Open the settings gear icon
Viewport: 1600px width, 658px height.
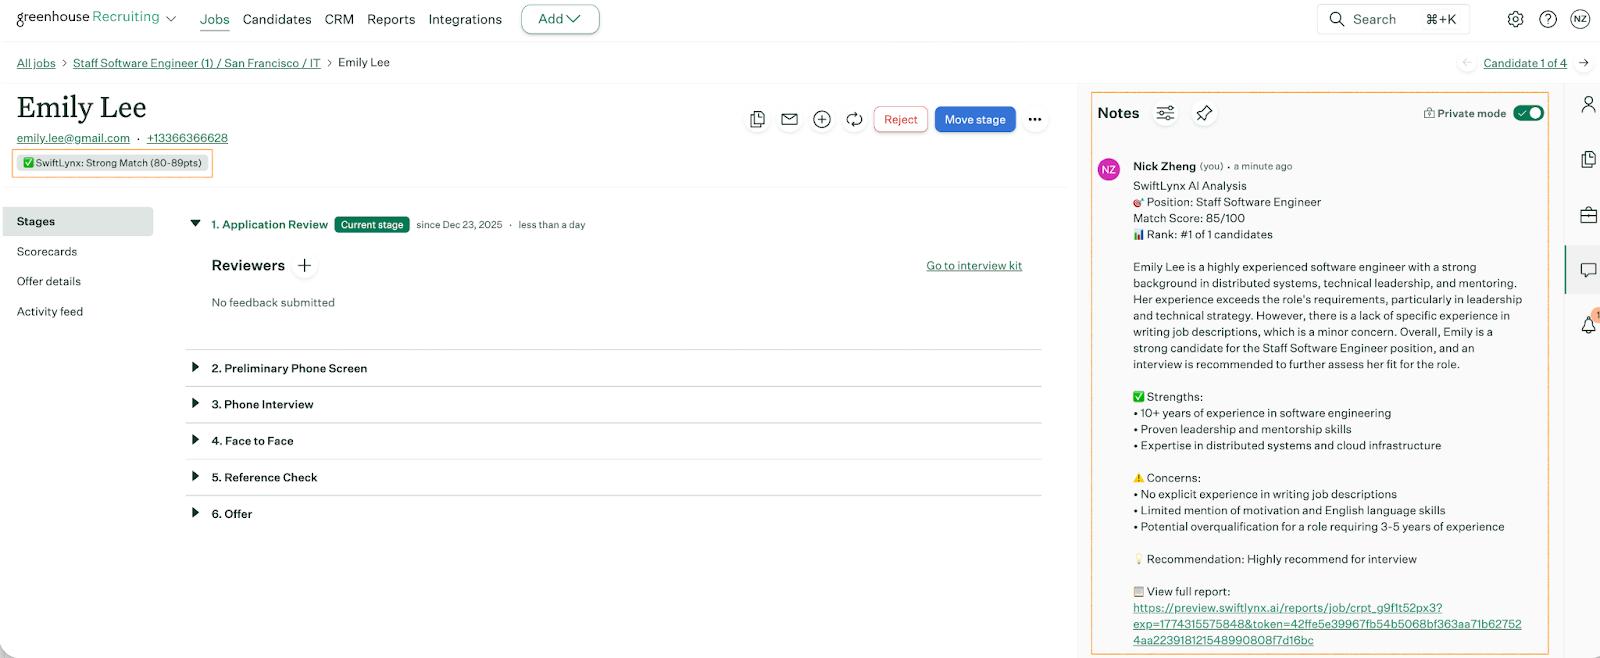pos(1515,19)
